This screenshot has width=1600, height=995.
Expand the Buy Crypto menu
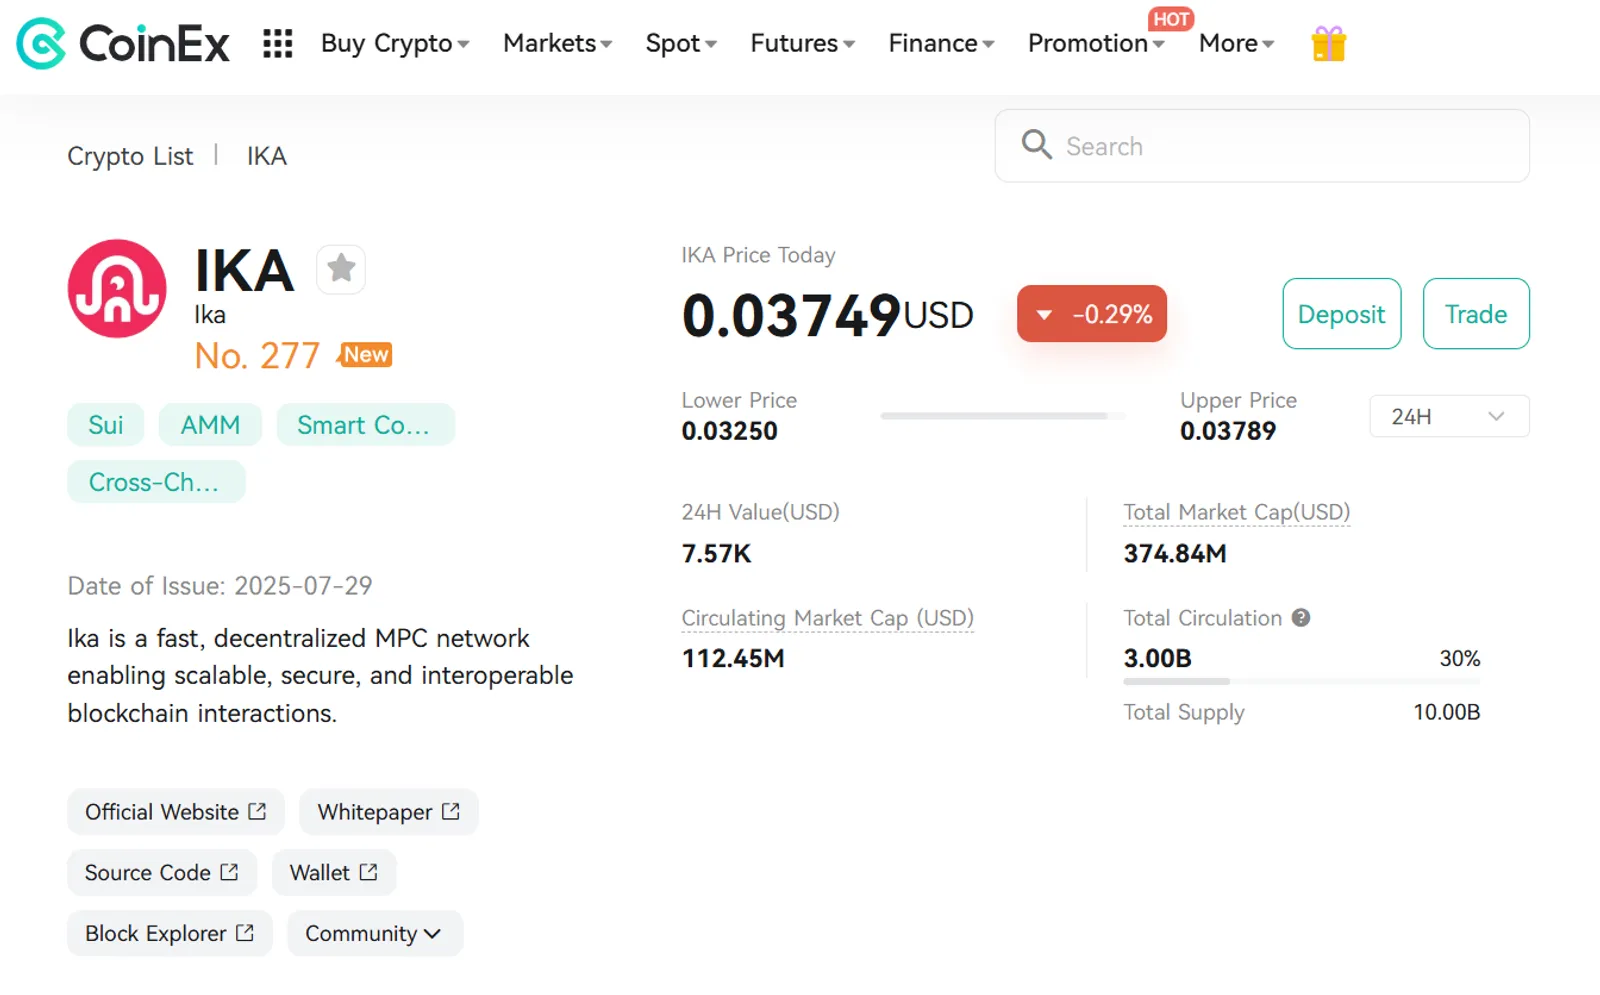point(395,44)
